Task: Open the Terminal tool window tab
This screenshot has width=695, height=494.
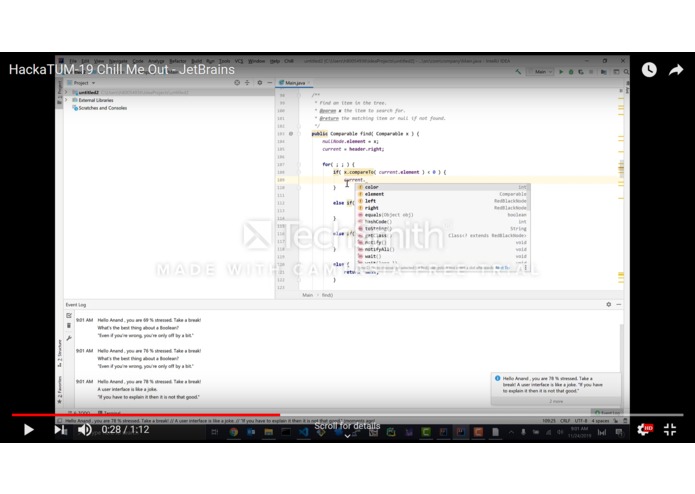Action: 109,412
